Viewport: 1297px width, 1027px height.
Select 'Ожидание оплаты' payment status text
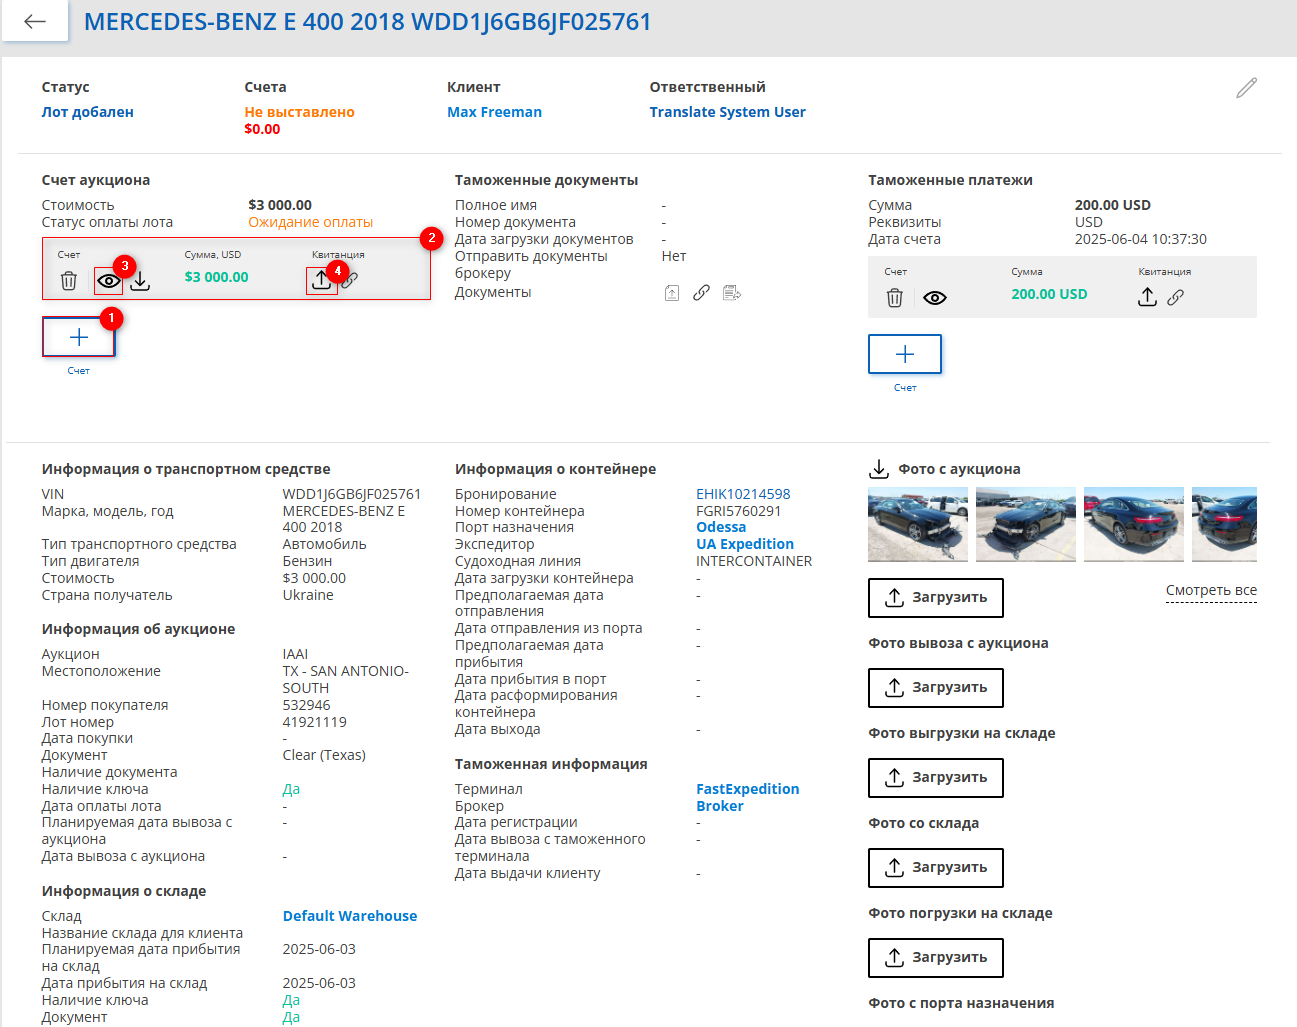(311, 222)
